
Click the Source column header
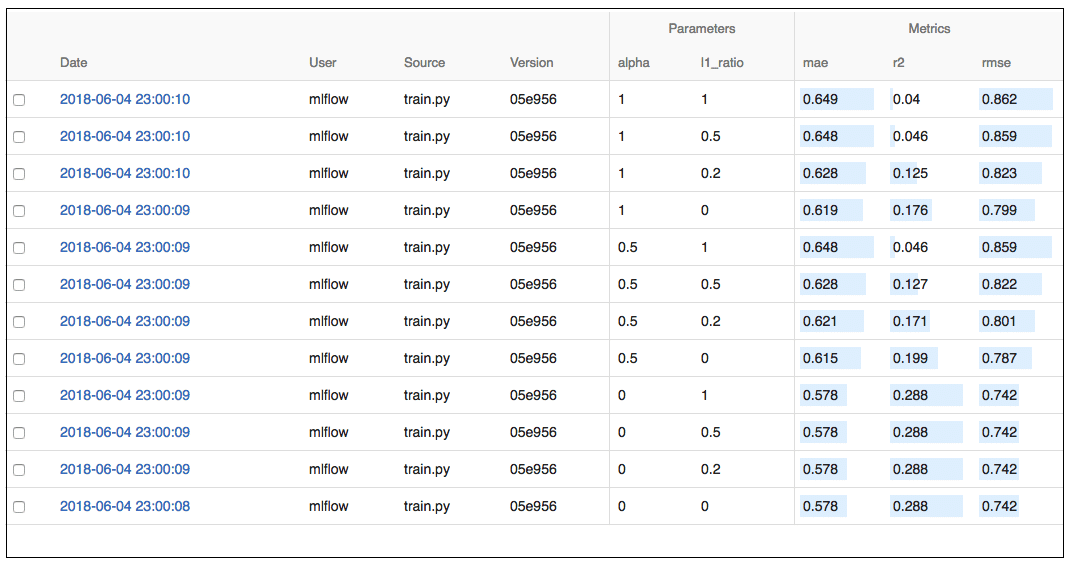(424, 62)
